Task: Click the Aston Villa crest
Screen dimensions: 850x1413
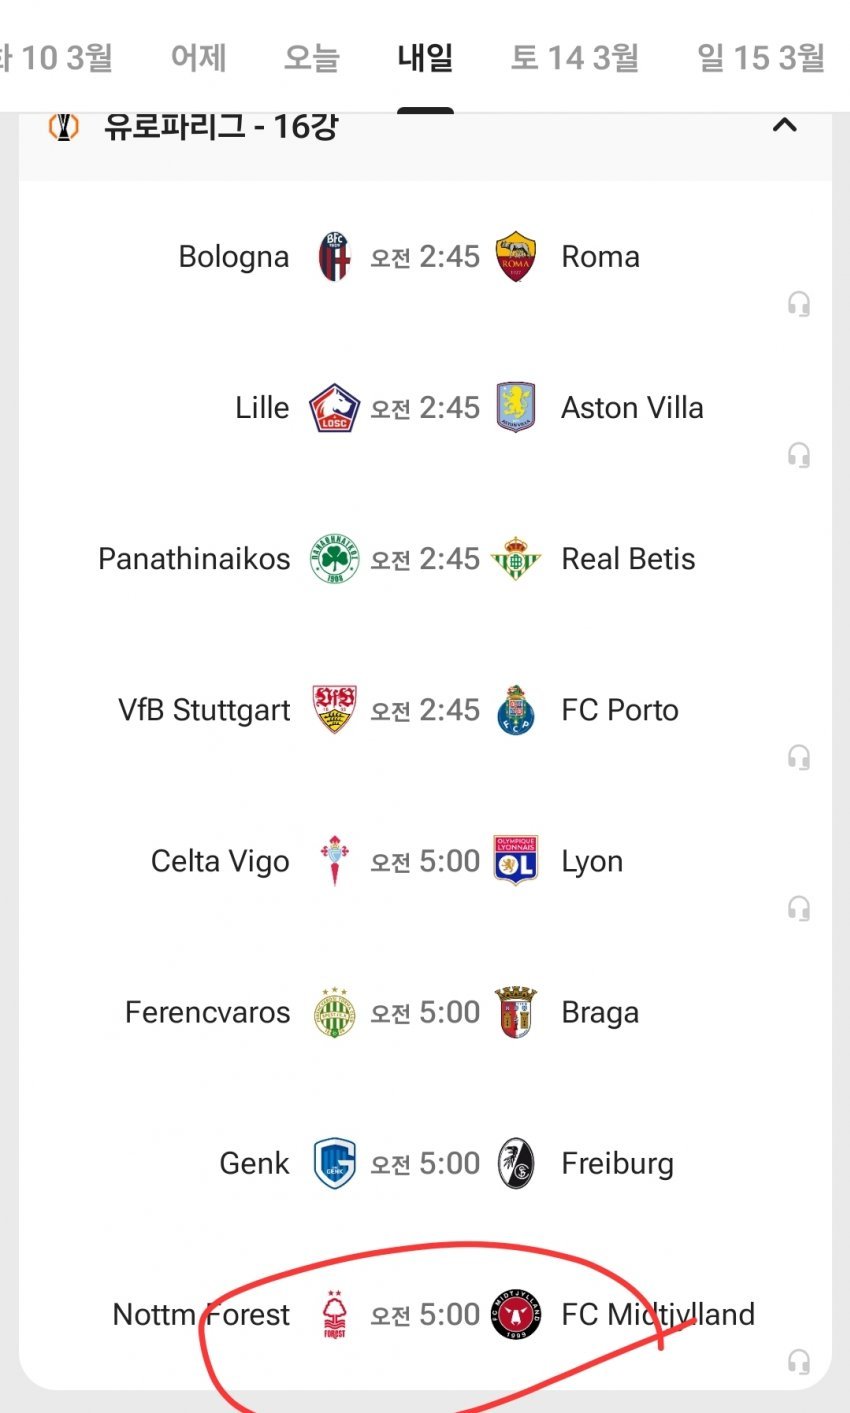Action: point(516,408)
